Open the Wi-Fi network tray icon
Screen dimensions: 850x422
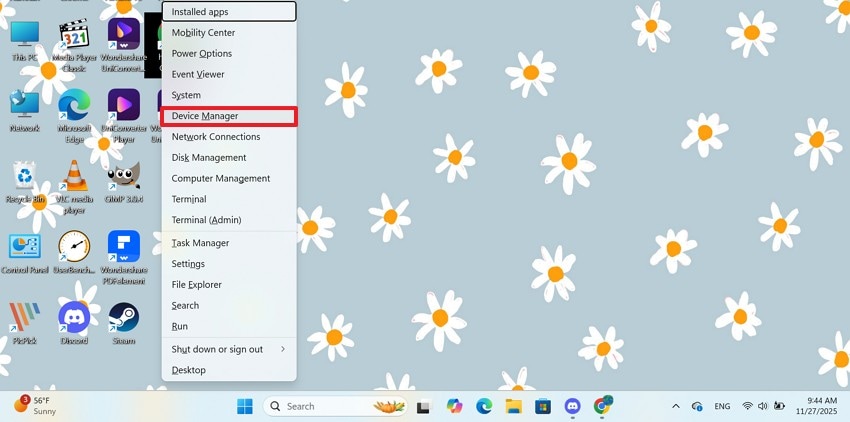pos(748,406)
